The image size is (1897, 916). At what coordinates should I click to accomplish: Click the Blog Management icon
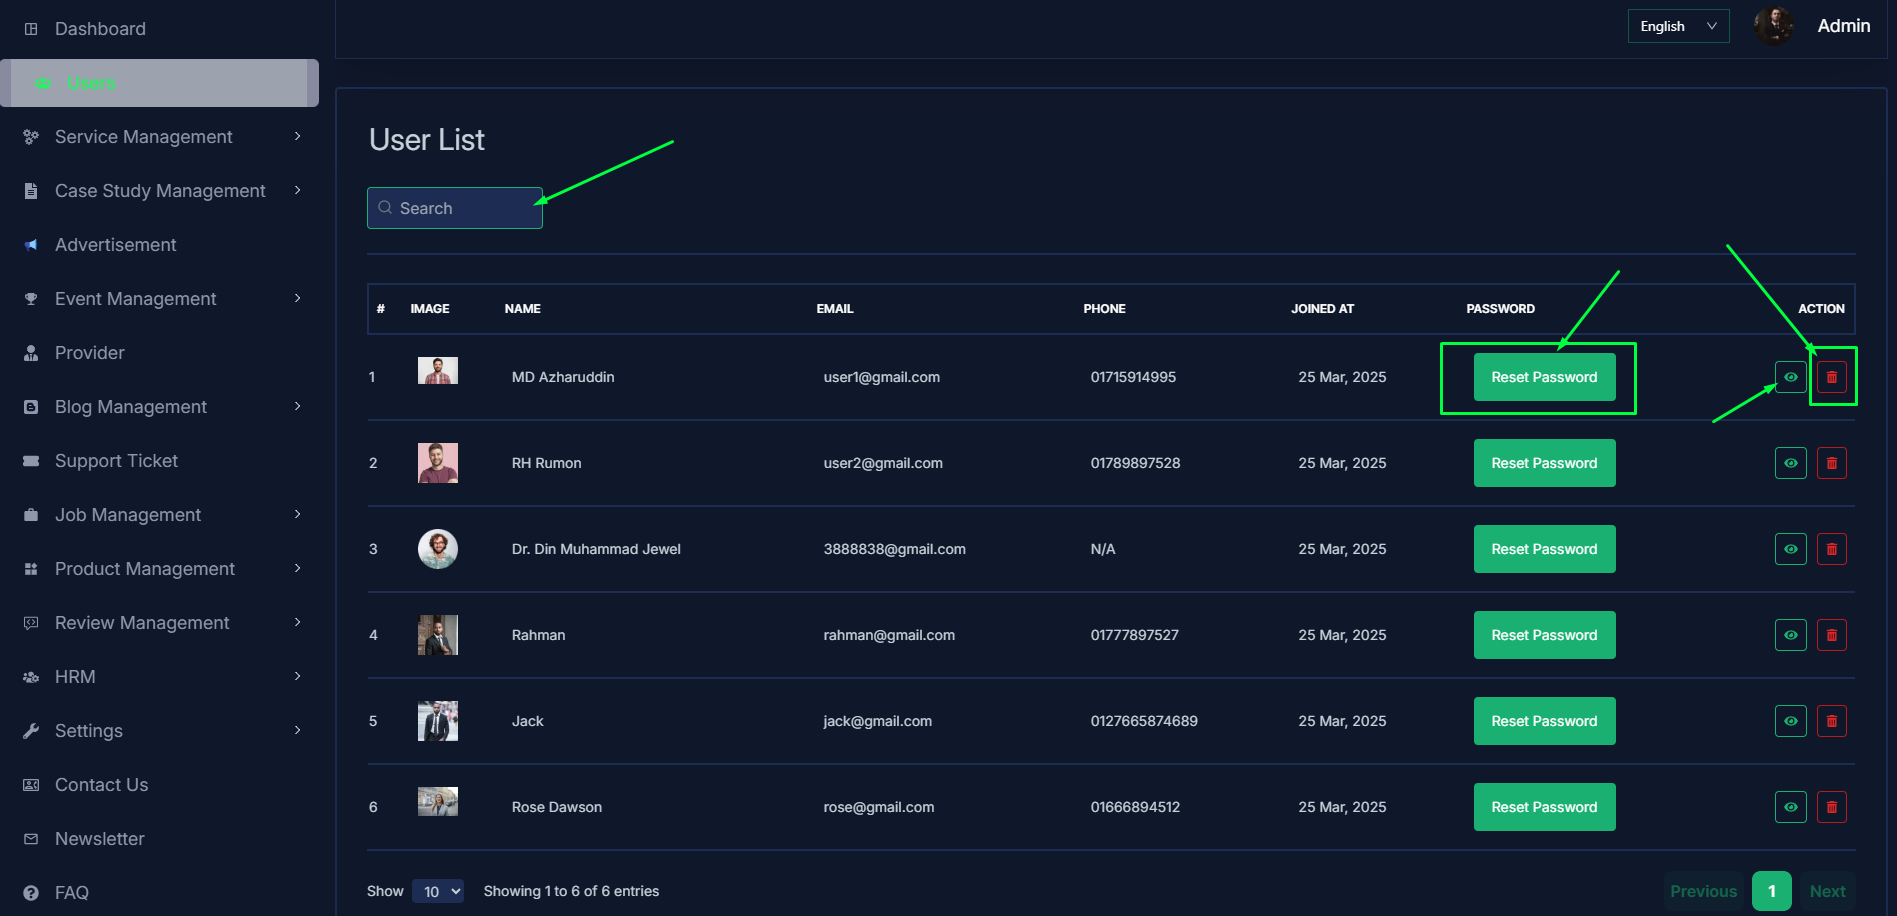coord(31,407)
